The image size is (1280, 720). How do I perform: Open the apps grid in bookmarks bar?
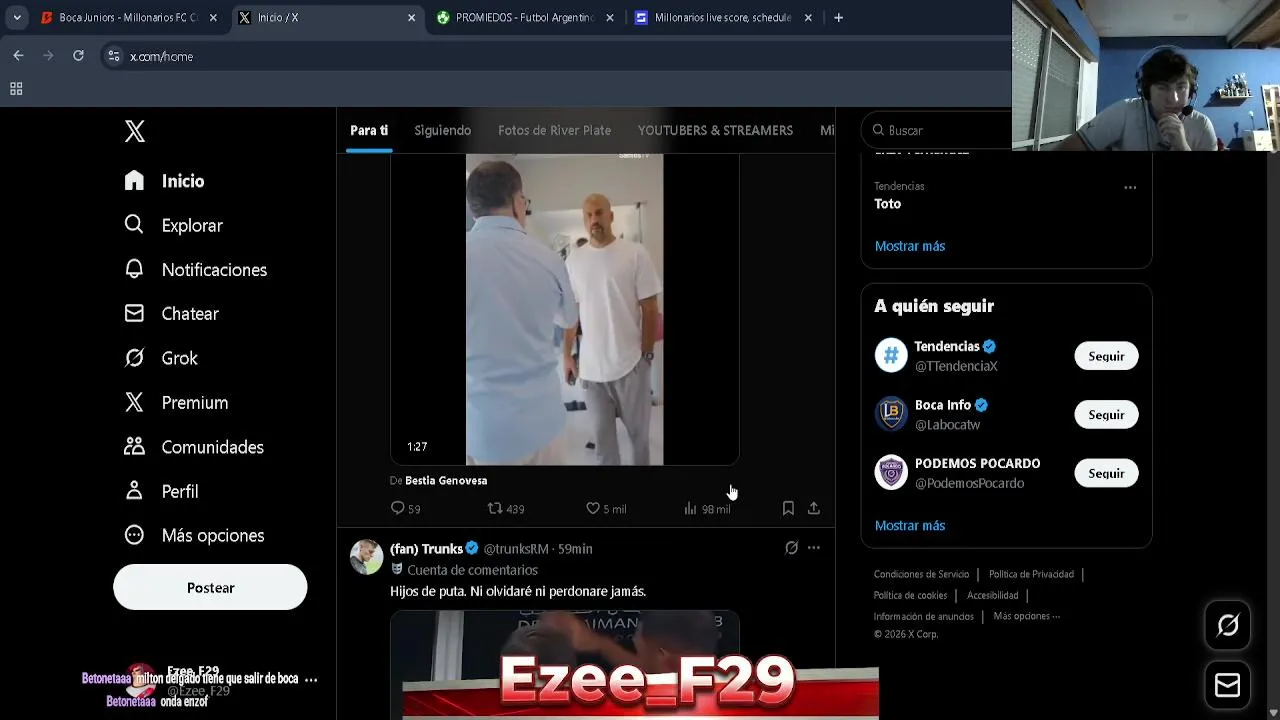(x=16, y=89)
